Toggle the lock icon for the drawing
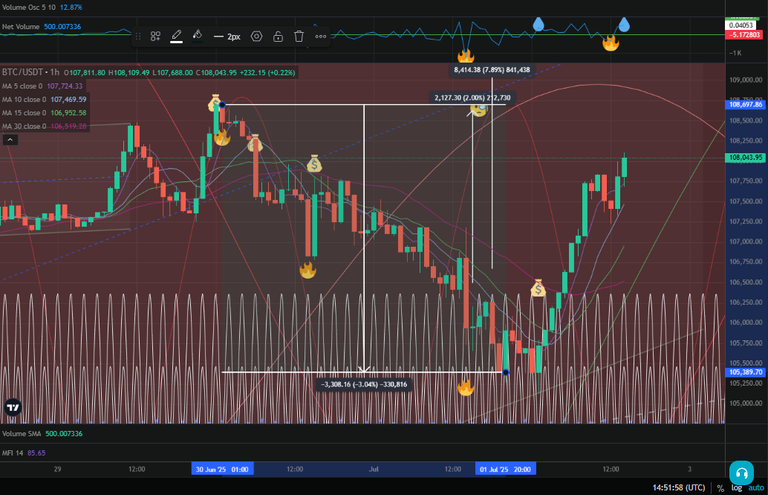 278,36
